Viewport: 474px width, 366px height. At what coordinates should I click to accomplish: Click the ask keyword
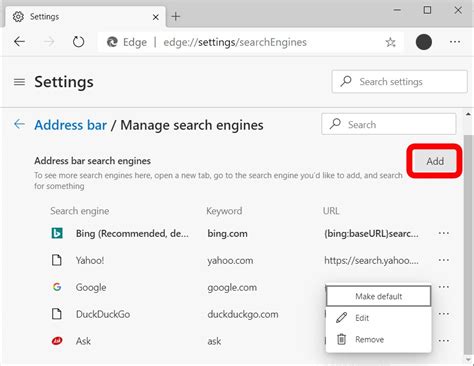pyautogui.click(x=214, y=341)
